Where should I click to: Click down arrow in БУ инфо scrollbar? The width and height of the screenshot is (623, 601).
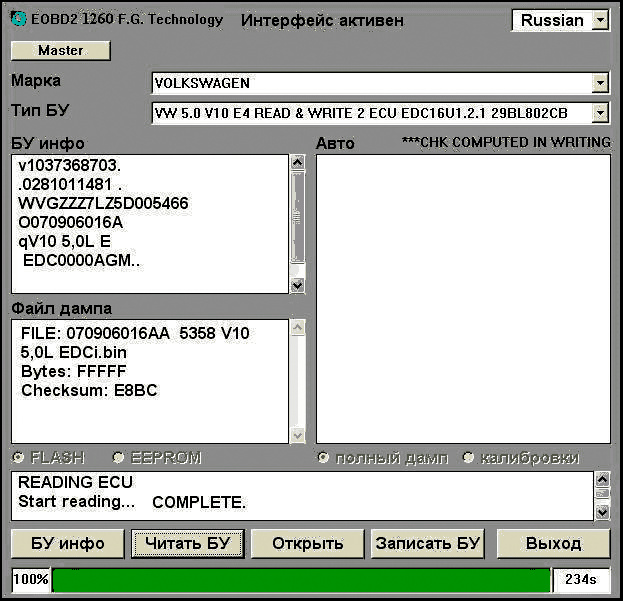298,285
